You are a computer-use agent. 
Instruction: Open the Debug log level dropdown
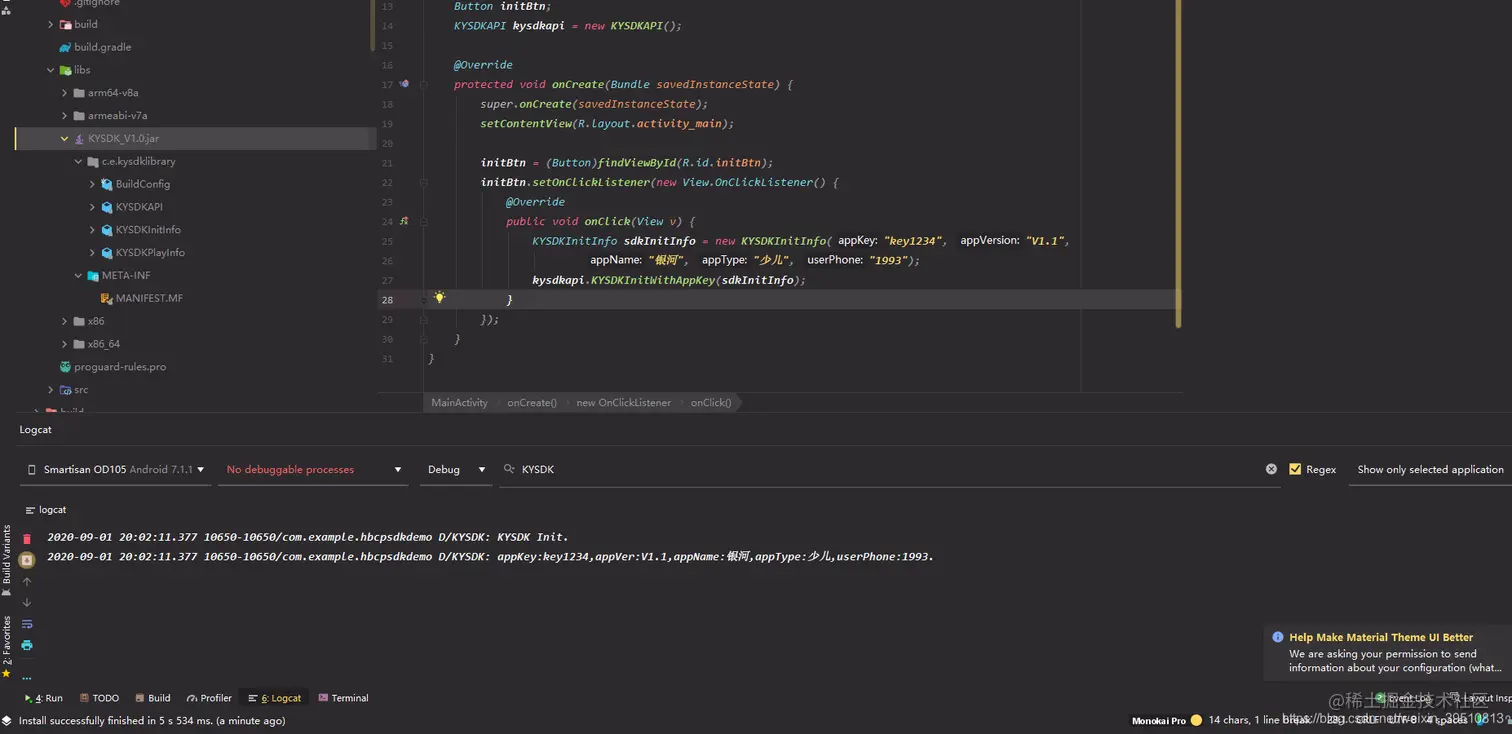pyautogui.click(x=456, y=469)
